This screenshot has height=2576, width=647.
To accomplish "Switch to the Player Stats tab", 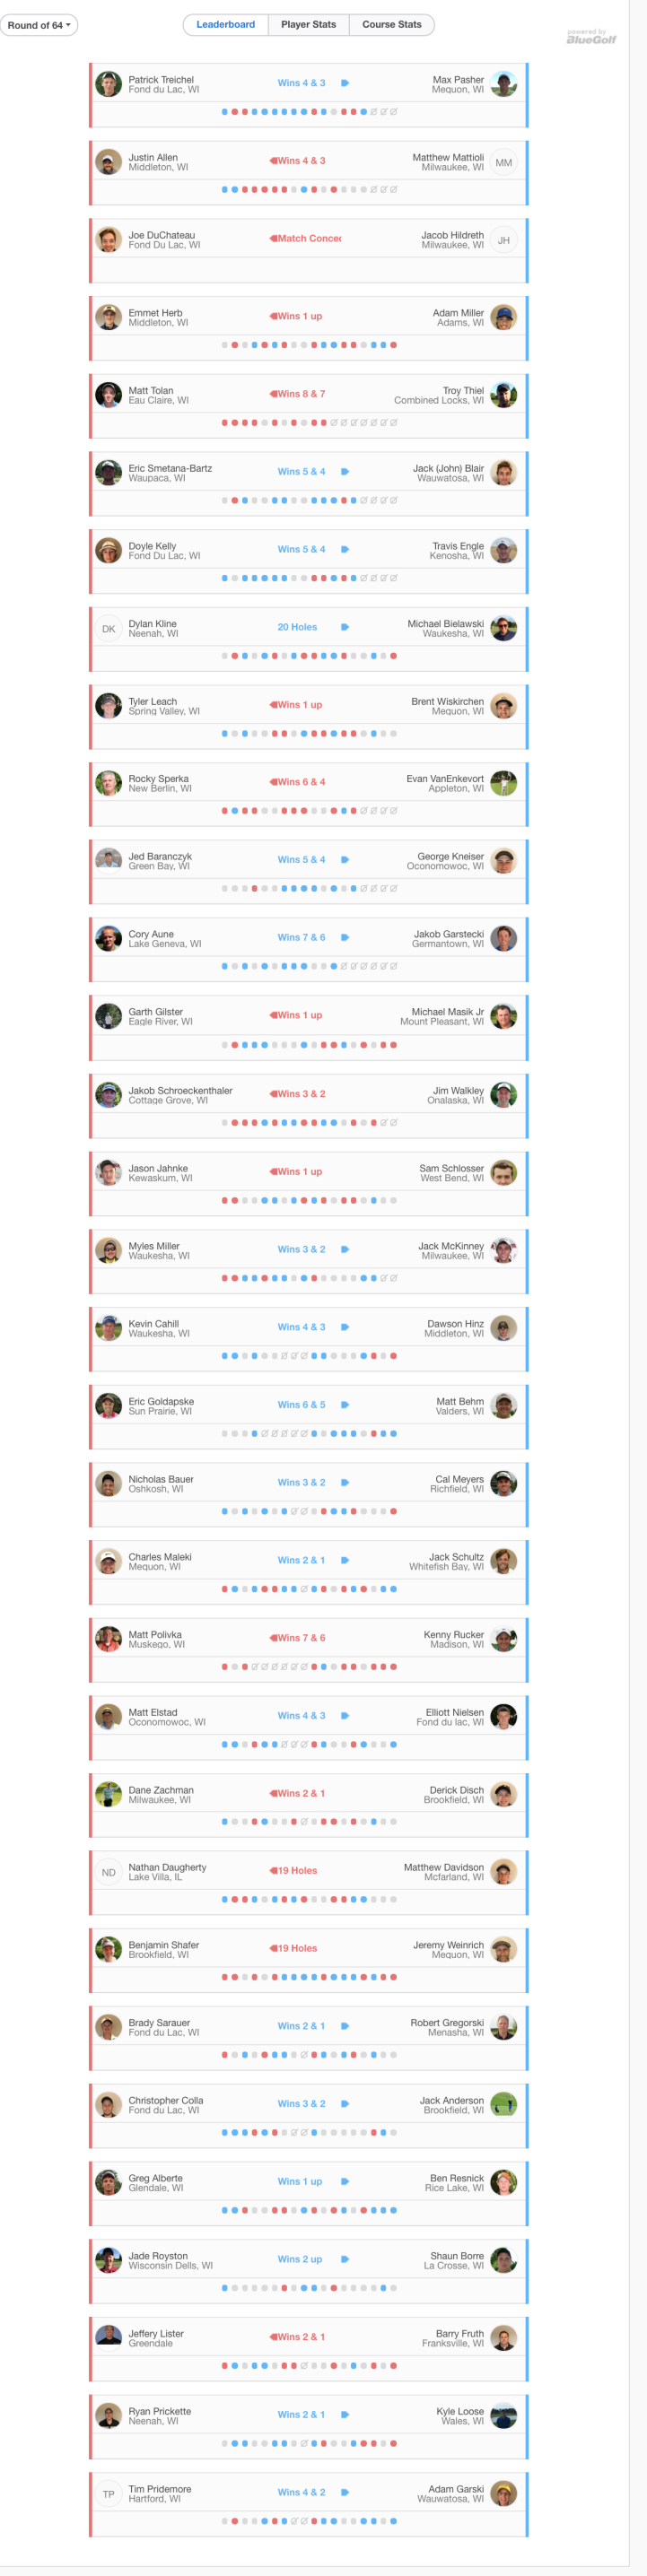I will pyautogui.click(x=308, y=25).
